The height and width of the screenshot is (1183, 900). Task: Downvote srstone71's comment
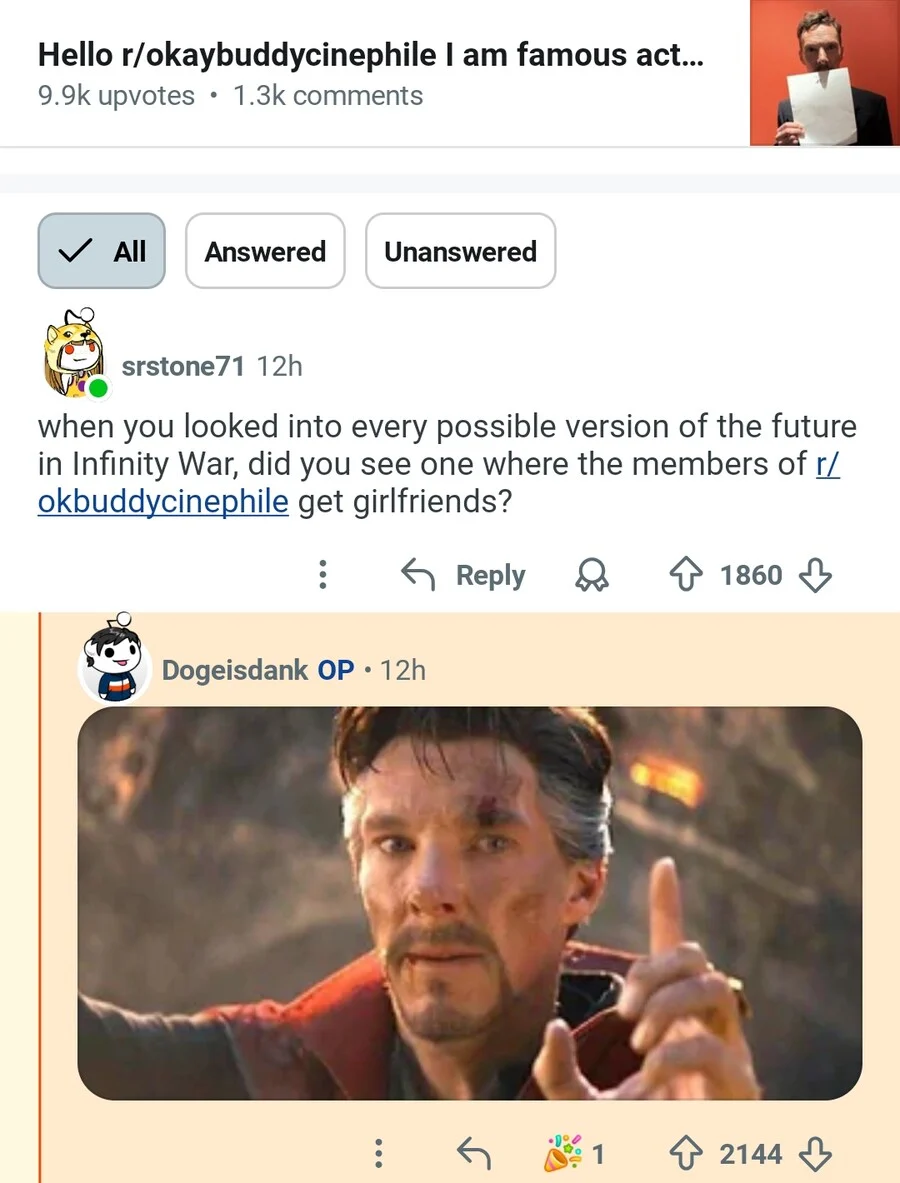[x=816, y=575]
